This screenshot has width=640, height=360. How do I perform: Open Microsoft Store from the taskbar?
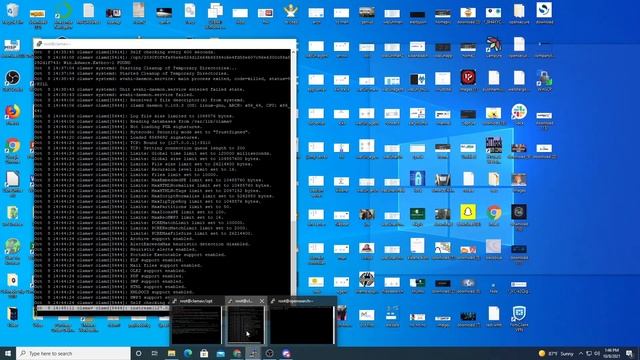(x=204, y=353)
